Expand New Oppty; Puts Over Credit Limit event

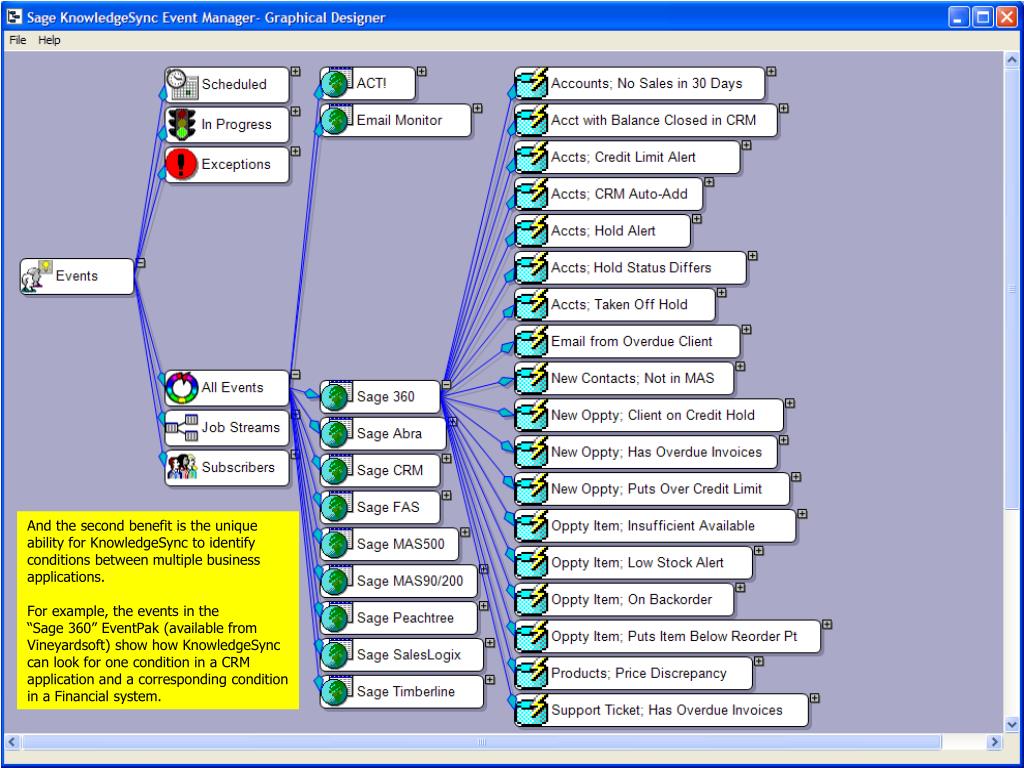[x=796, y=477]
